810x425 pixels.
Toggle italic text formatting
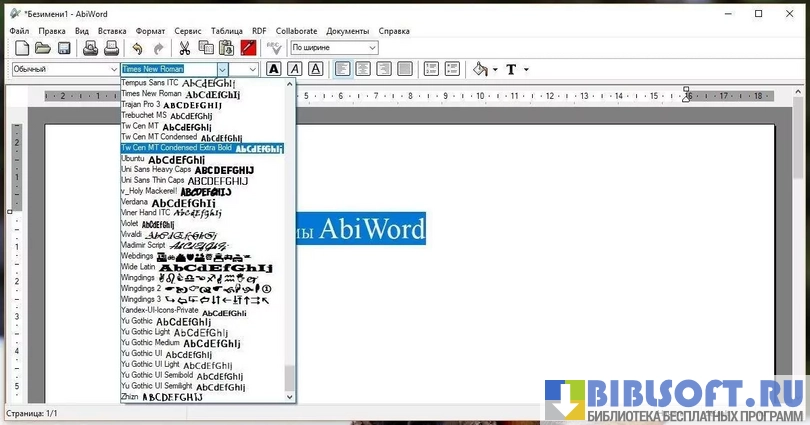pyautogui.click(x=294, y=69)
